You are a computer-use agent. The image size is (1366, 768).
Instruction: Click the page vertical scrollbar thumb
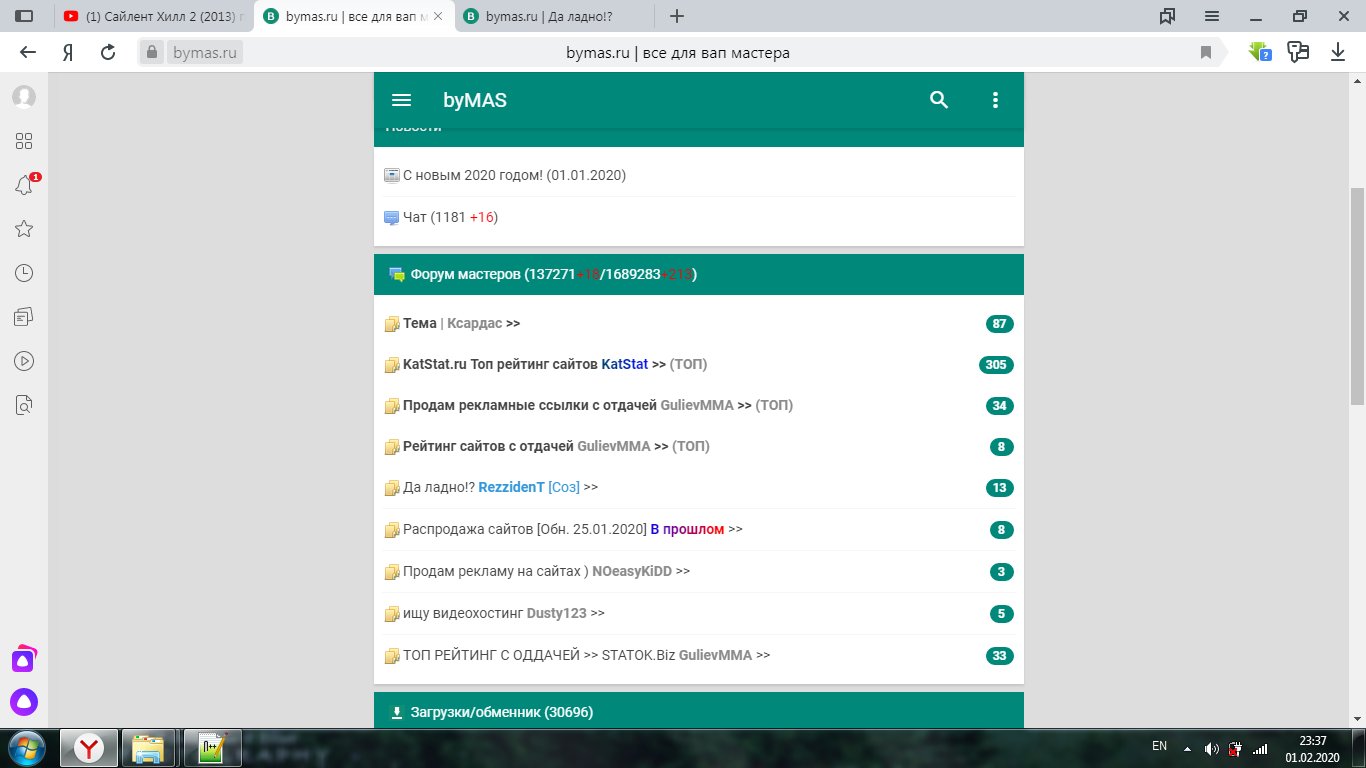click(x=1357, y=295)
